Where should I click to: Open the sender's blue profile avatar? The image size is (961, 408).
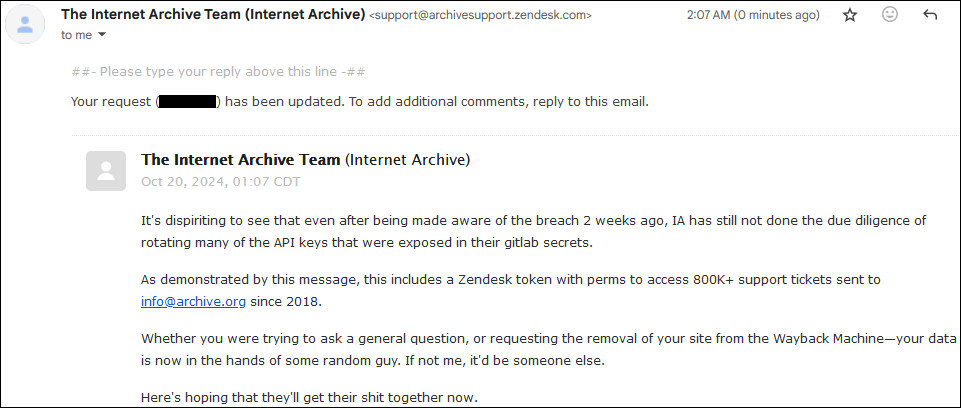point(25,25)
